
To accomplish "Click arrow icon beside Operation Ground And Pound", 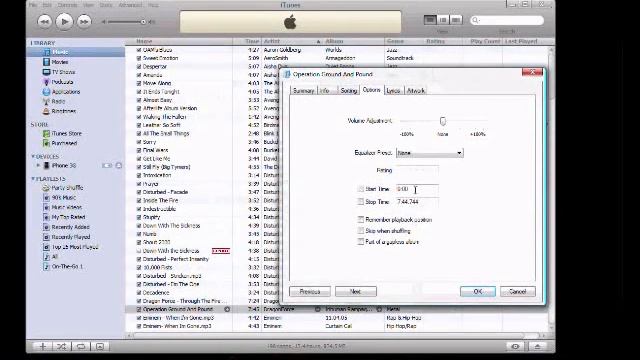I will pyautogui.click(x=227, y=309).
